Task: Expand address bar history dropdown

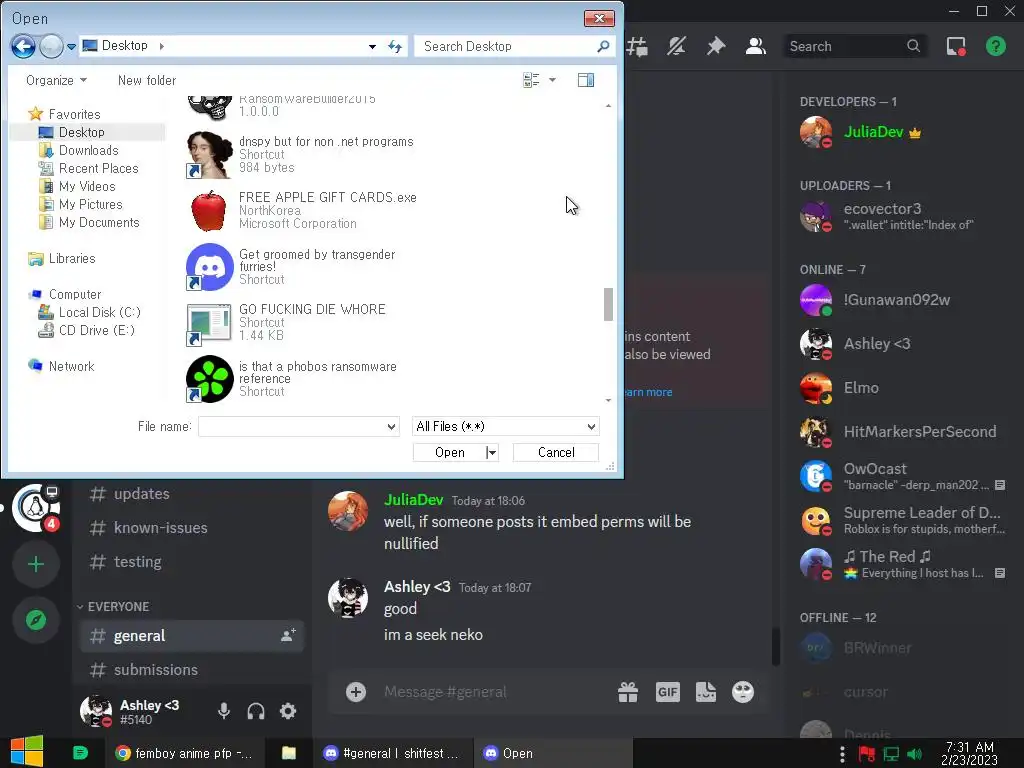Action: [x=372, y=46]
